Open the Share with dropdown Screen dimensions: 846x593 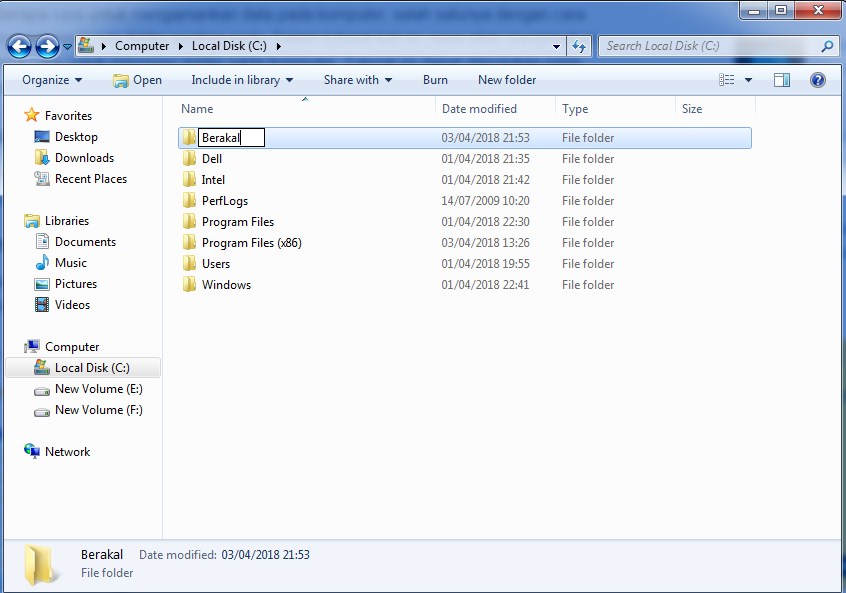[x=356, y=79]
